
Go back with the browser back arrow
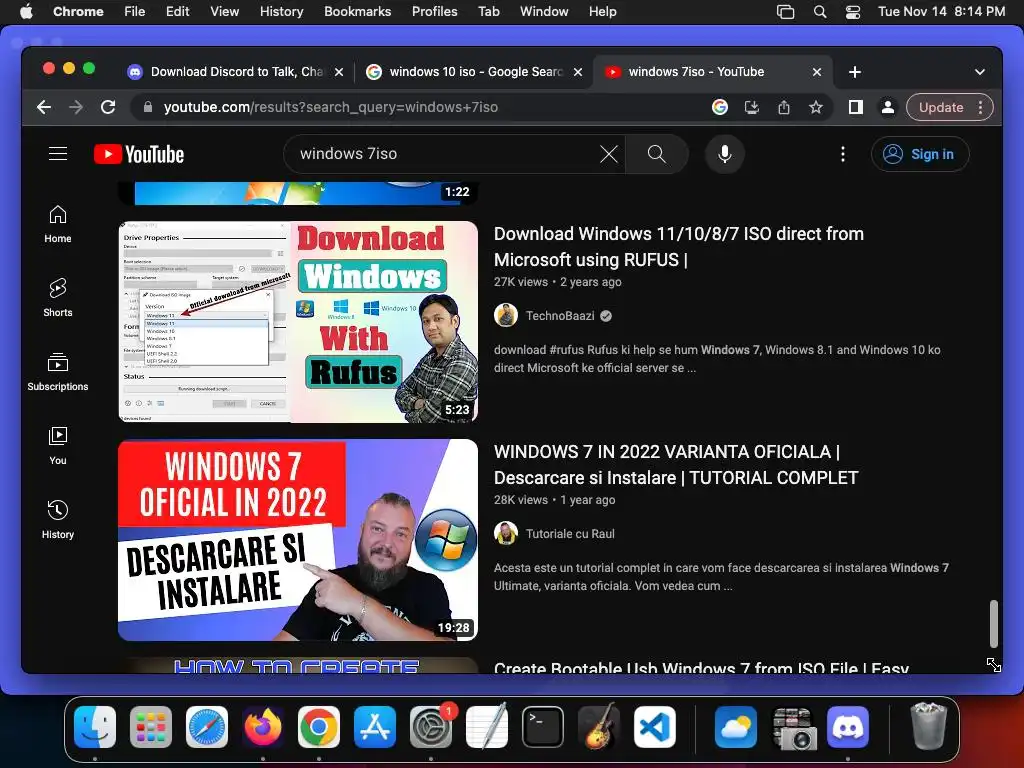tap(44, 107)
